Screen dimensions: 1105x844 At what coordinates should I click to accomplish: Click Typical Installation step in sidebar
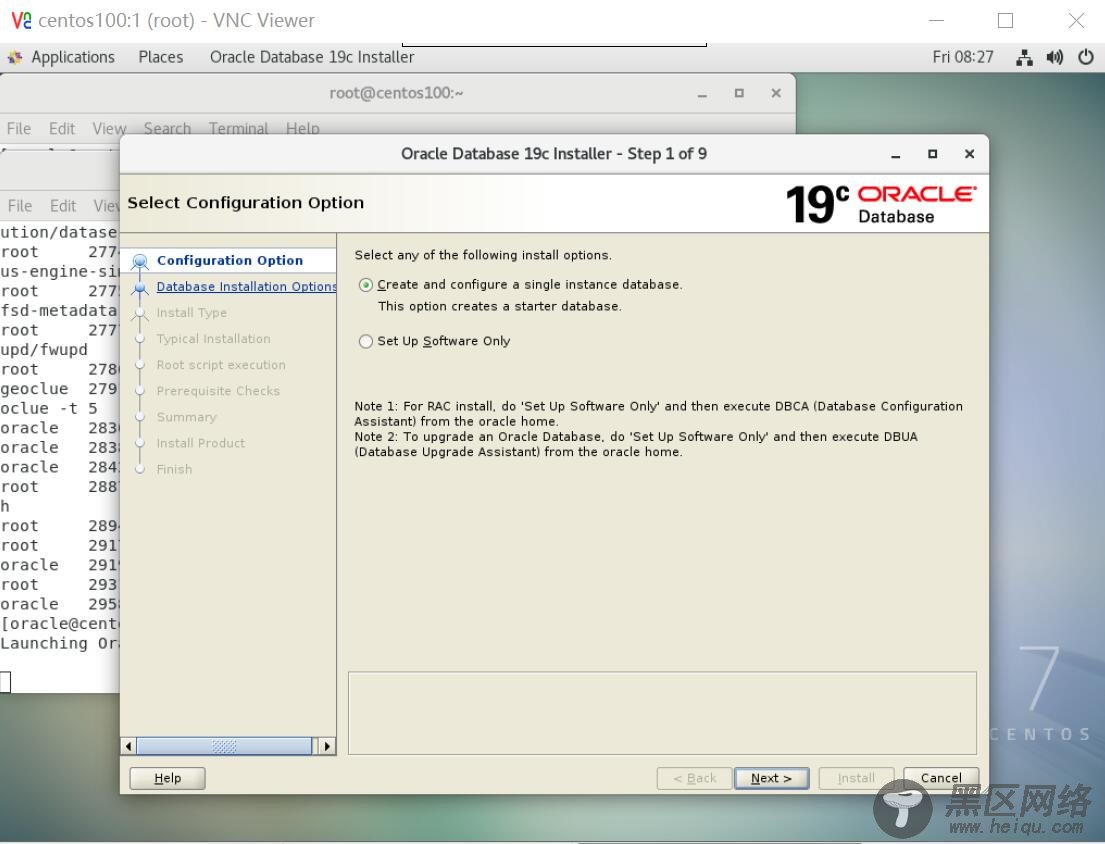pyautogui.click(x=214, y=339)
